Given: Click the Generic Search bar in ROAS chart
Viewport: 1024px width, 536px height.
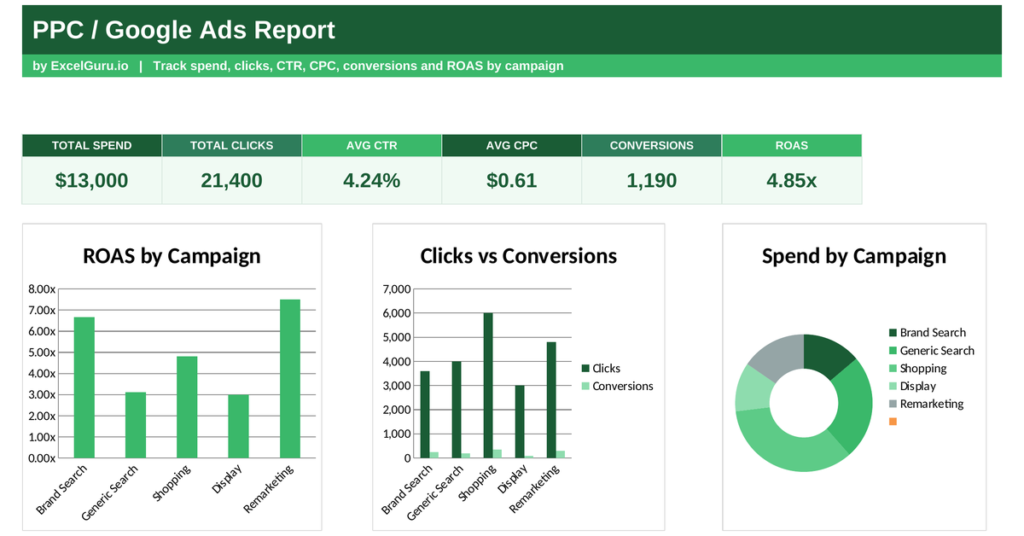Looking at the screenshot, I should click(136, 425).
